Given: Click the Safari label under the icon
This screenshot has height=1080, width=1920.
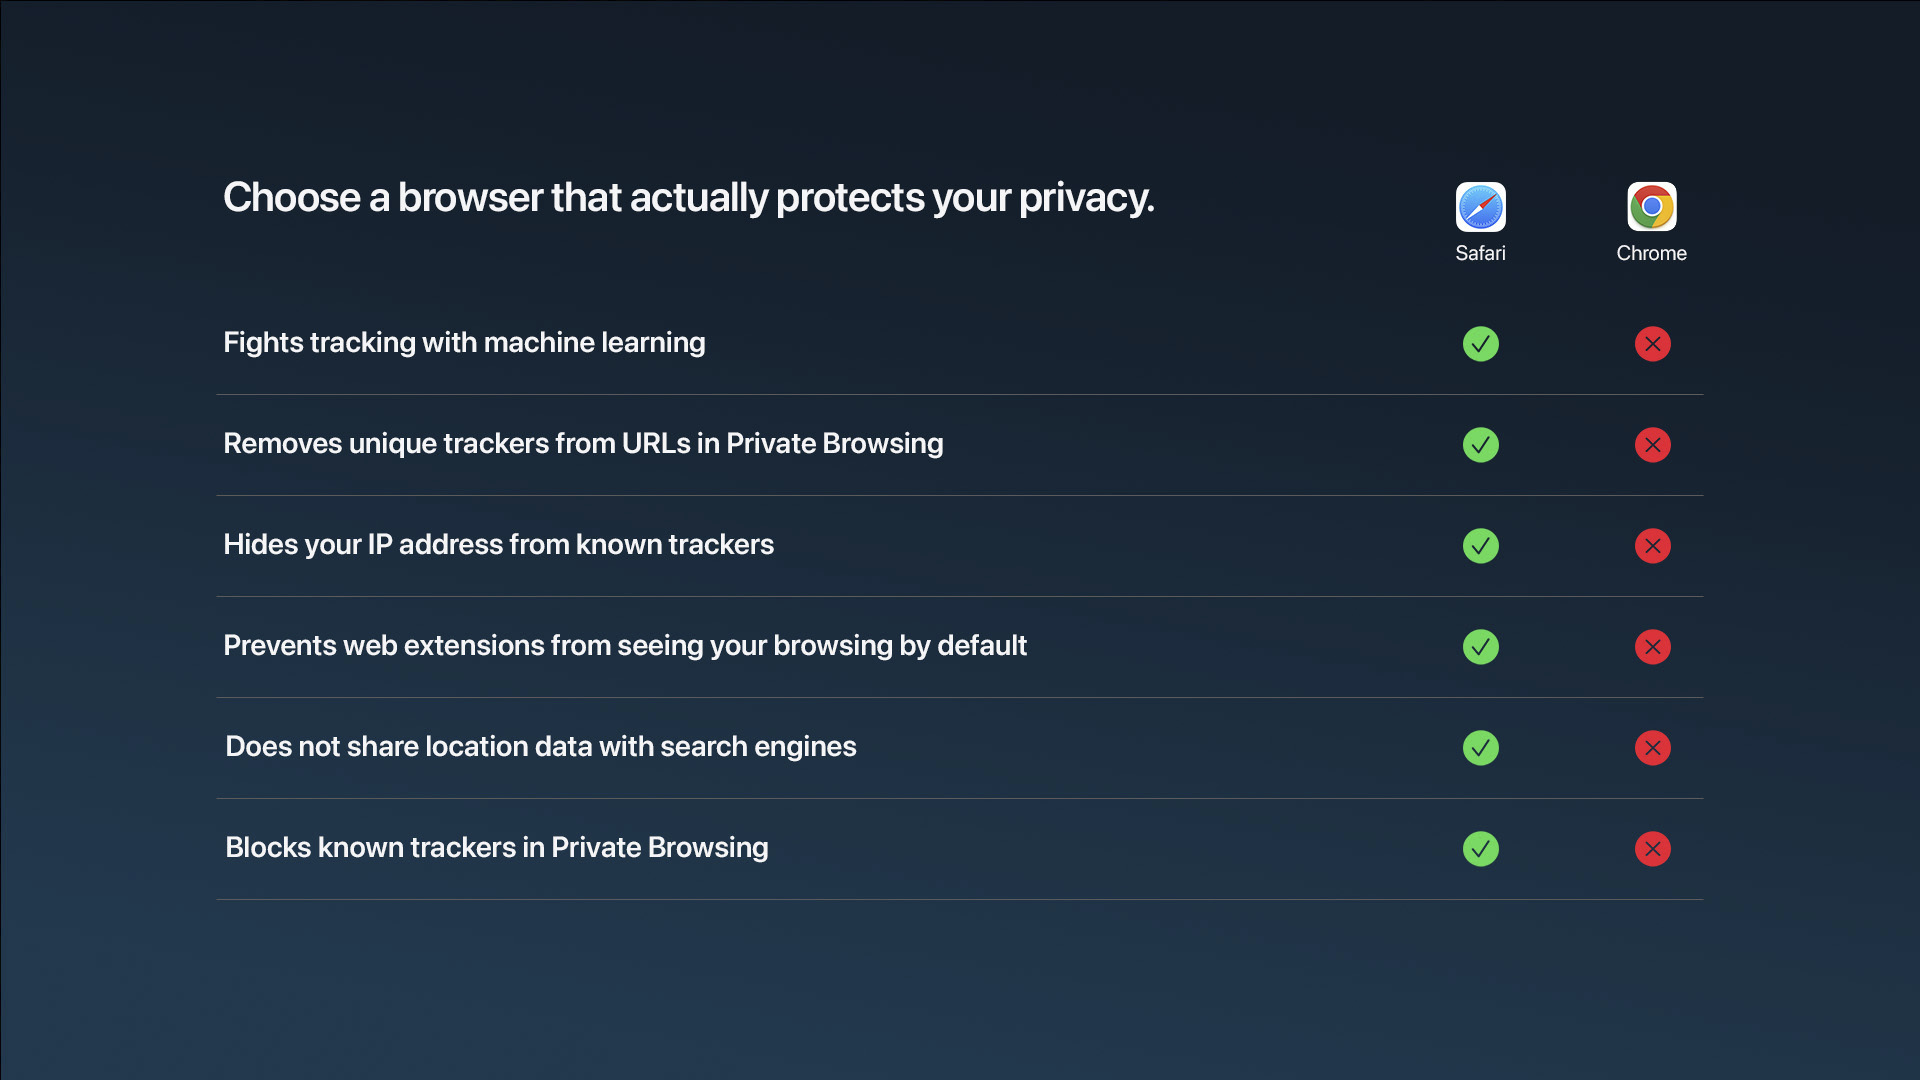Looking at the screenshot, I should pos(1480,253).
